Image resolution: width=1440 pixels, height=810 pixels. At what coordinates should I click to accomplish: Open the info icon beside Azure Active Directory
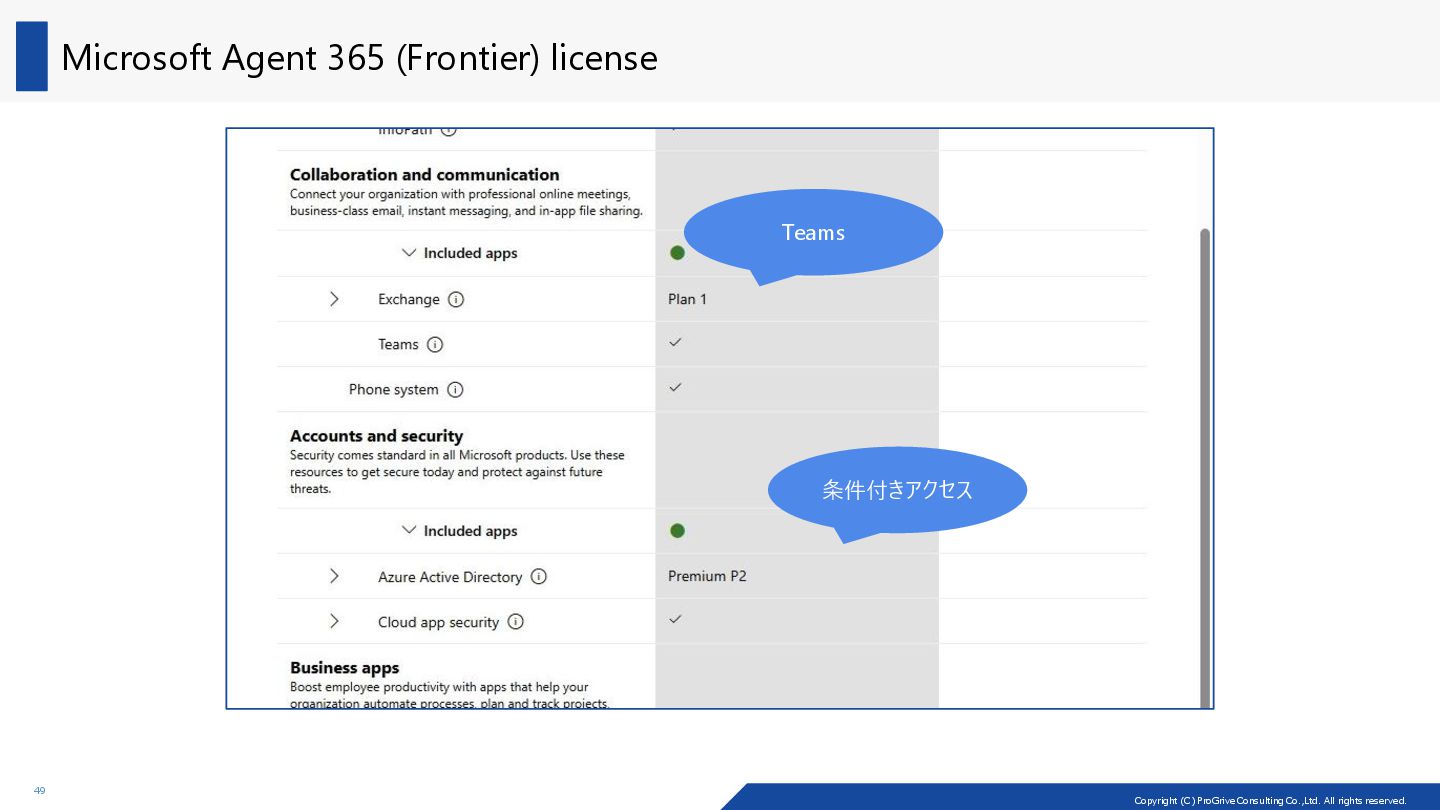click(539, 576)
